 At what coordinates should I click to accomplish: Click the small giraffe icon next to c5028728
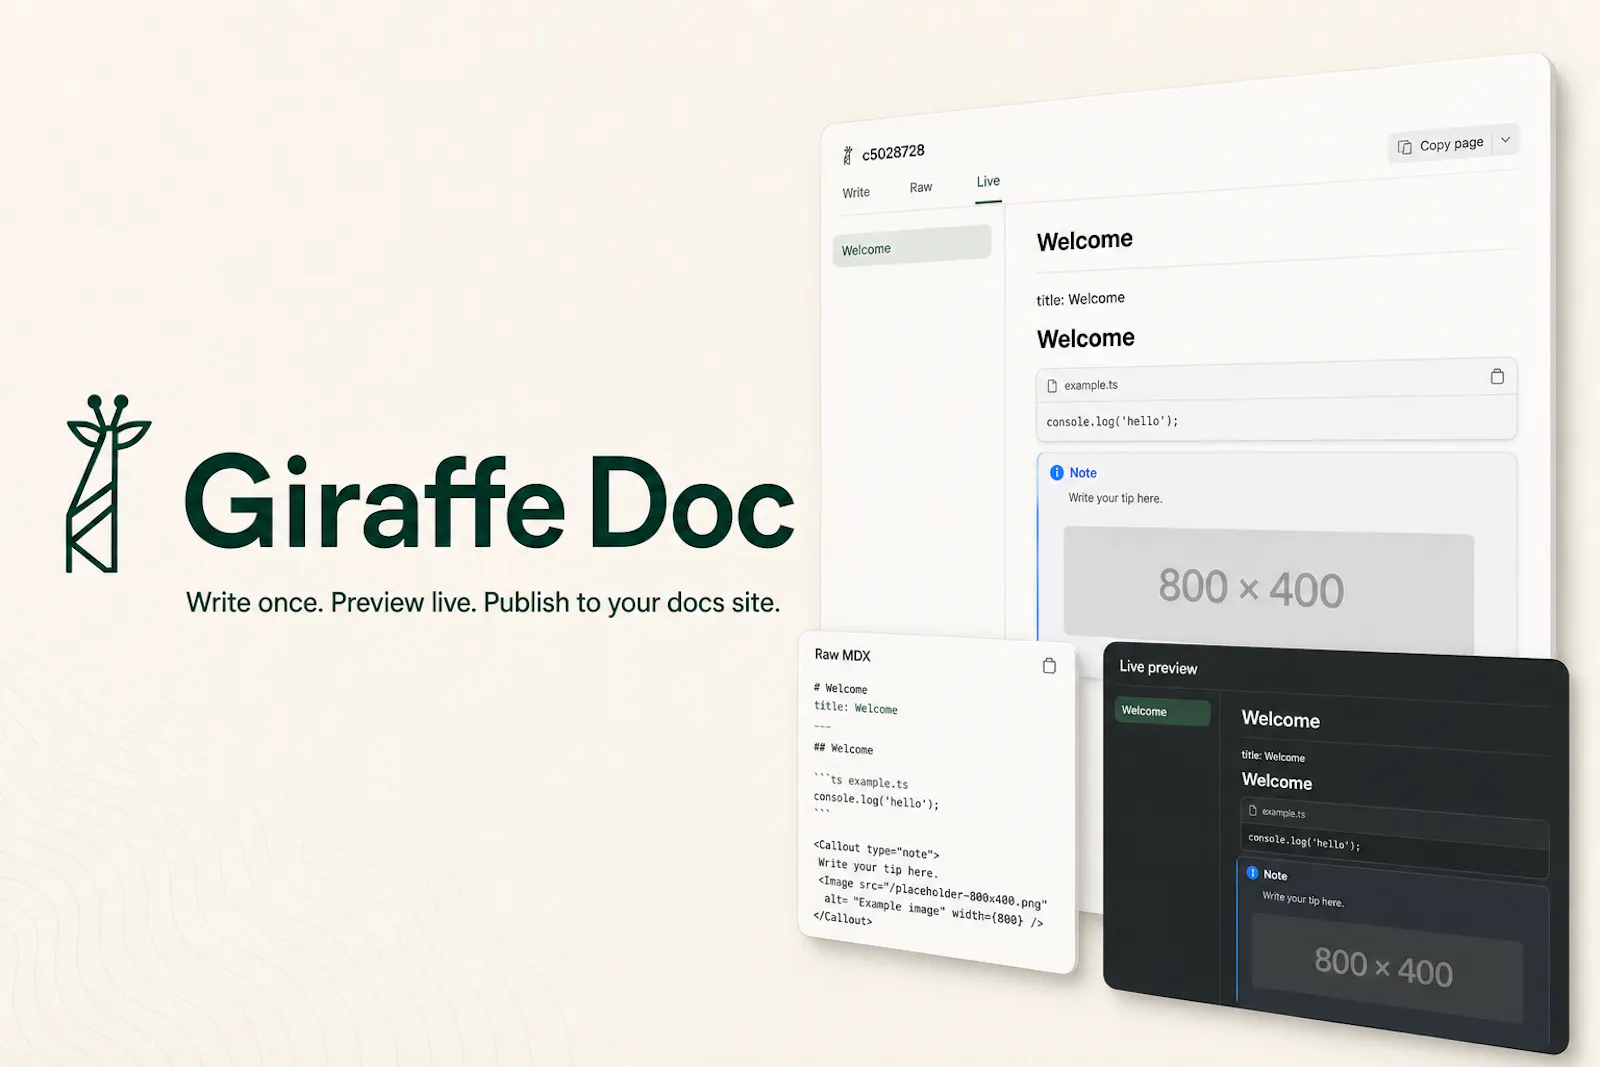point(848,155)
